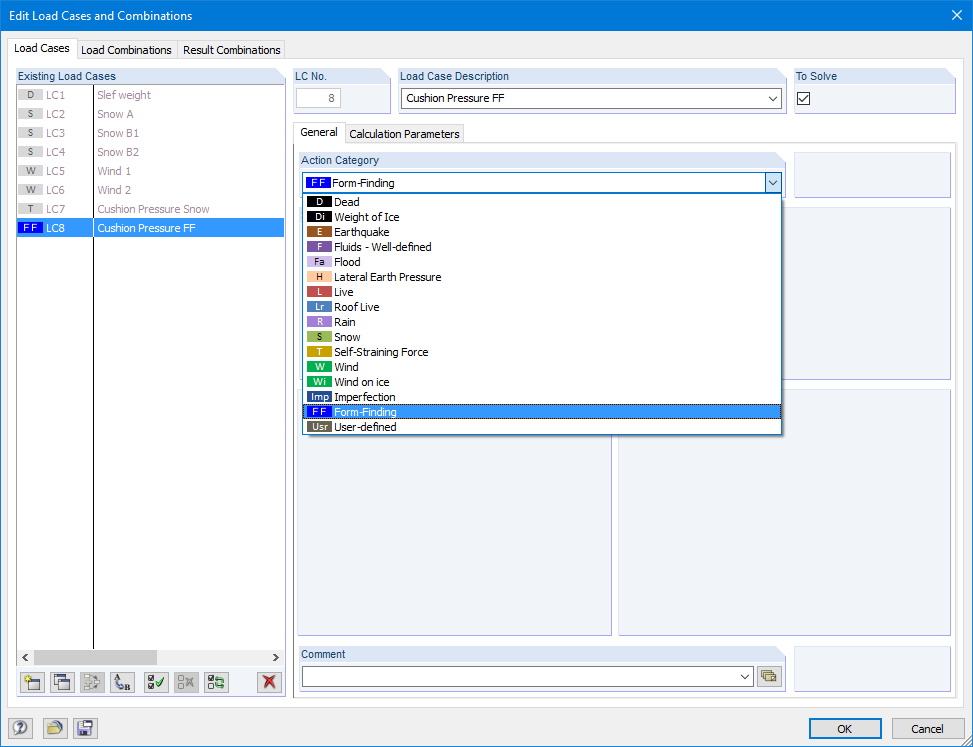973x747 pixels.
Task: Click the W badge of LC6
Action: [x=30, y=190]
